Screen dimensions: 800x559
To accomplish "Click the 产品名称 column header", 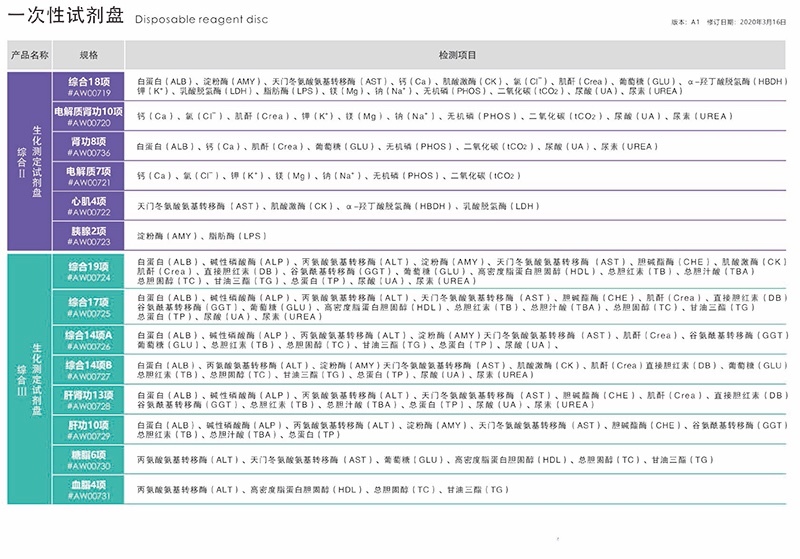I will [28, 55].
